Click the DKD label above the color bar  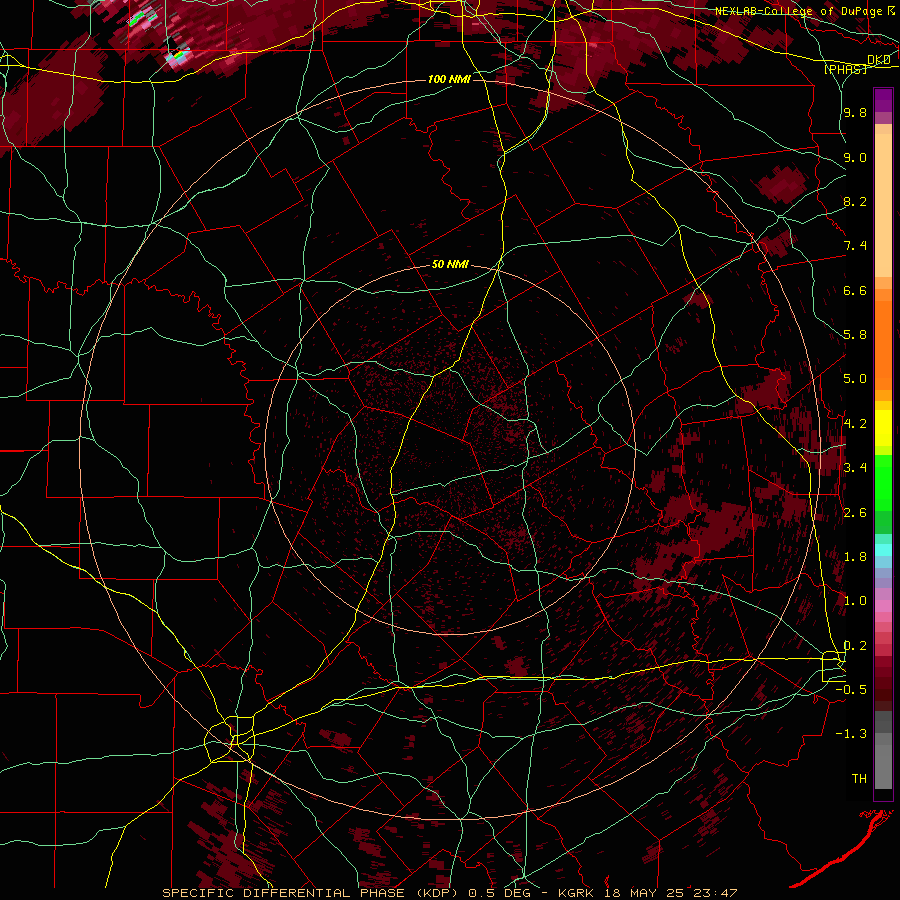878,60
